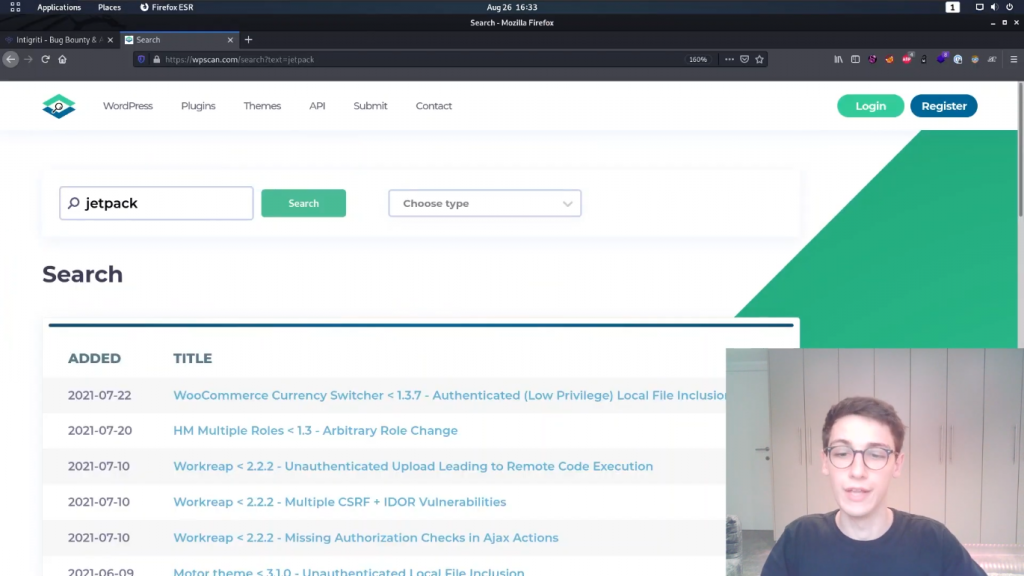
Task: Click the display icon in system tray
Action: click(x=979, y=7)
